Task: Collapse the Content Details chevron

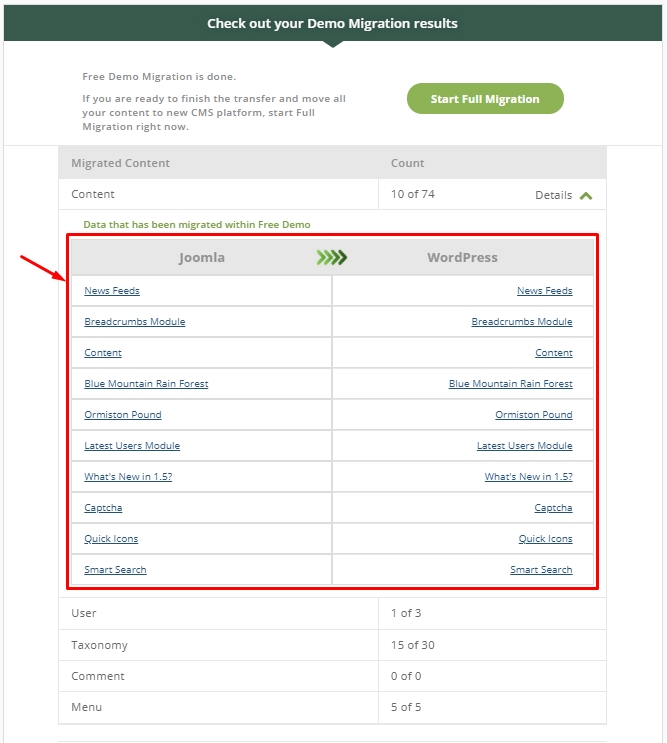Action: point(586,196)
